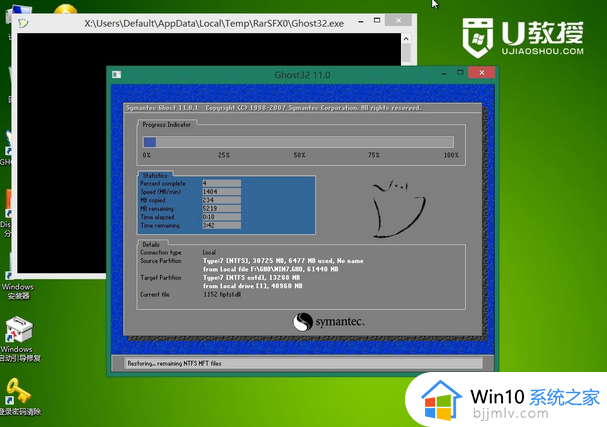Click the Ghost32 11.0 title bar text
607x427 pixels.
pyautogui.click(x=302, y=75)
